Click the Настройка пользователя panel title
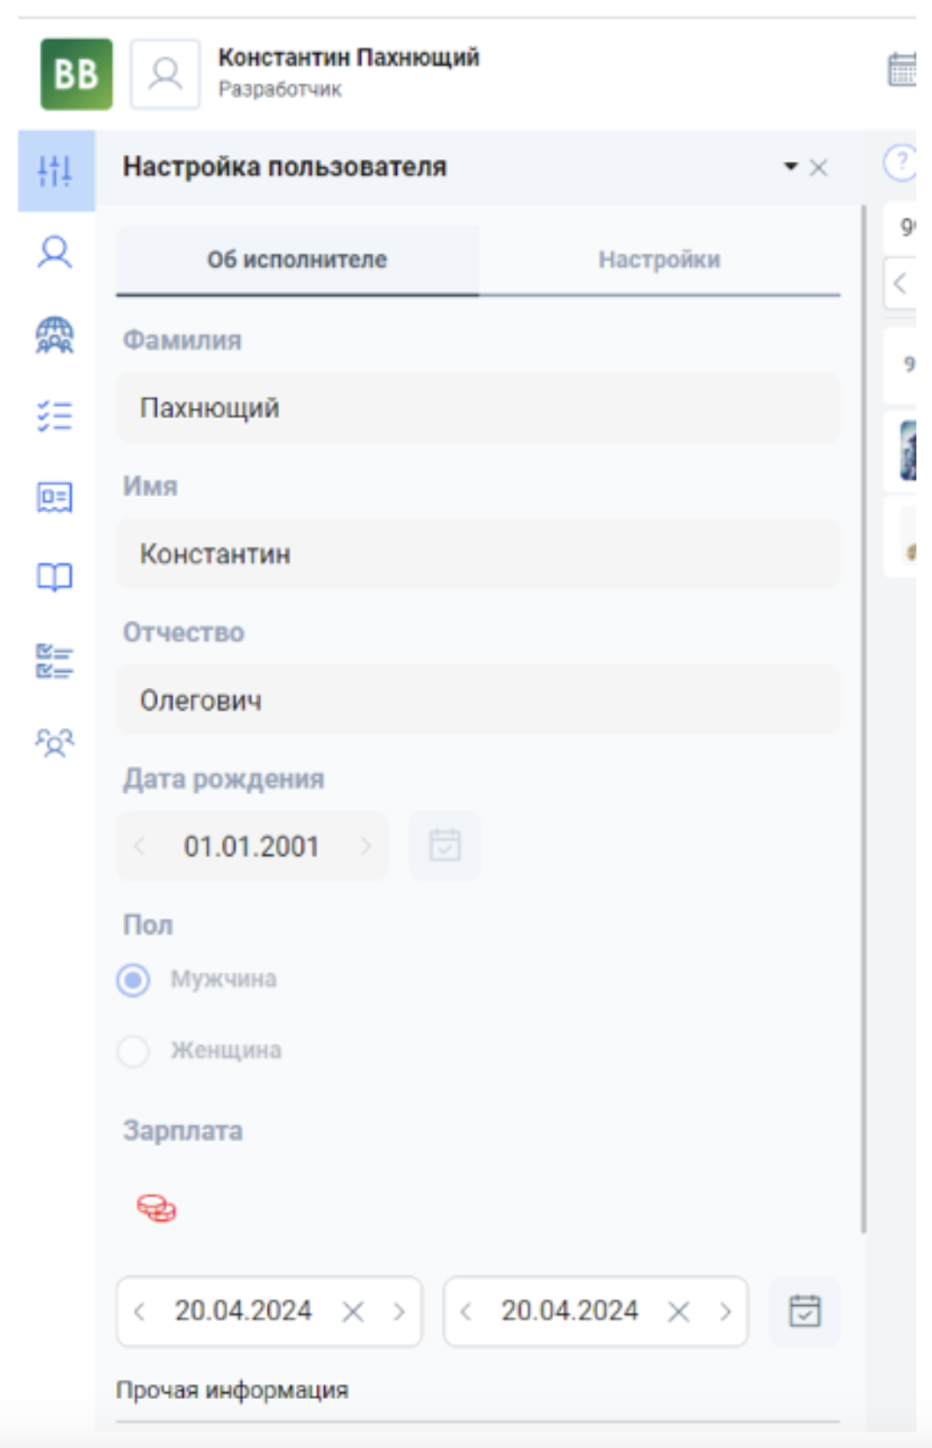The height and width of the screenshot is (1448, 932). 285,167
